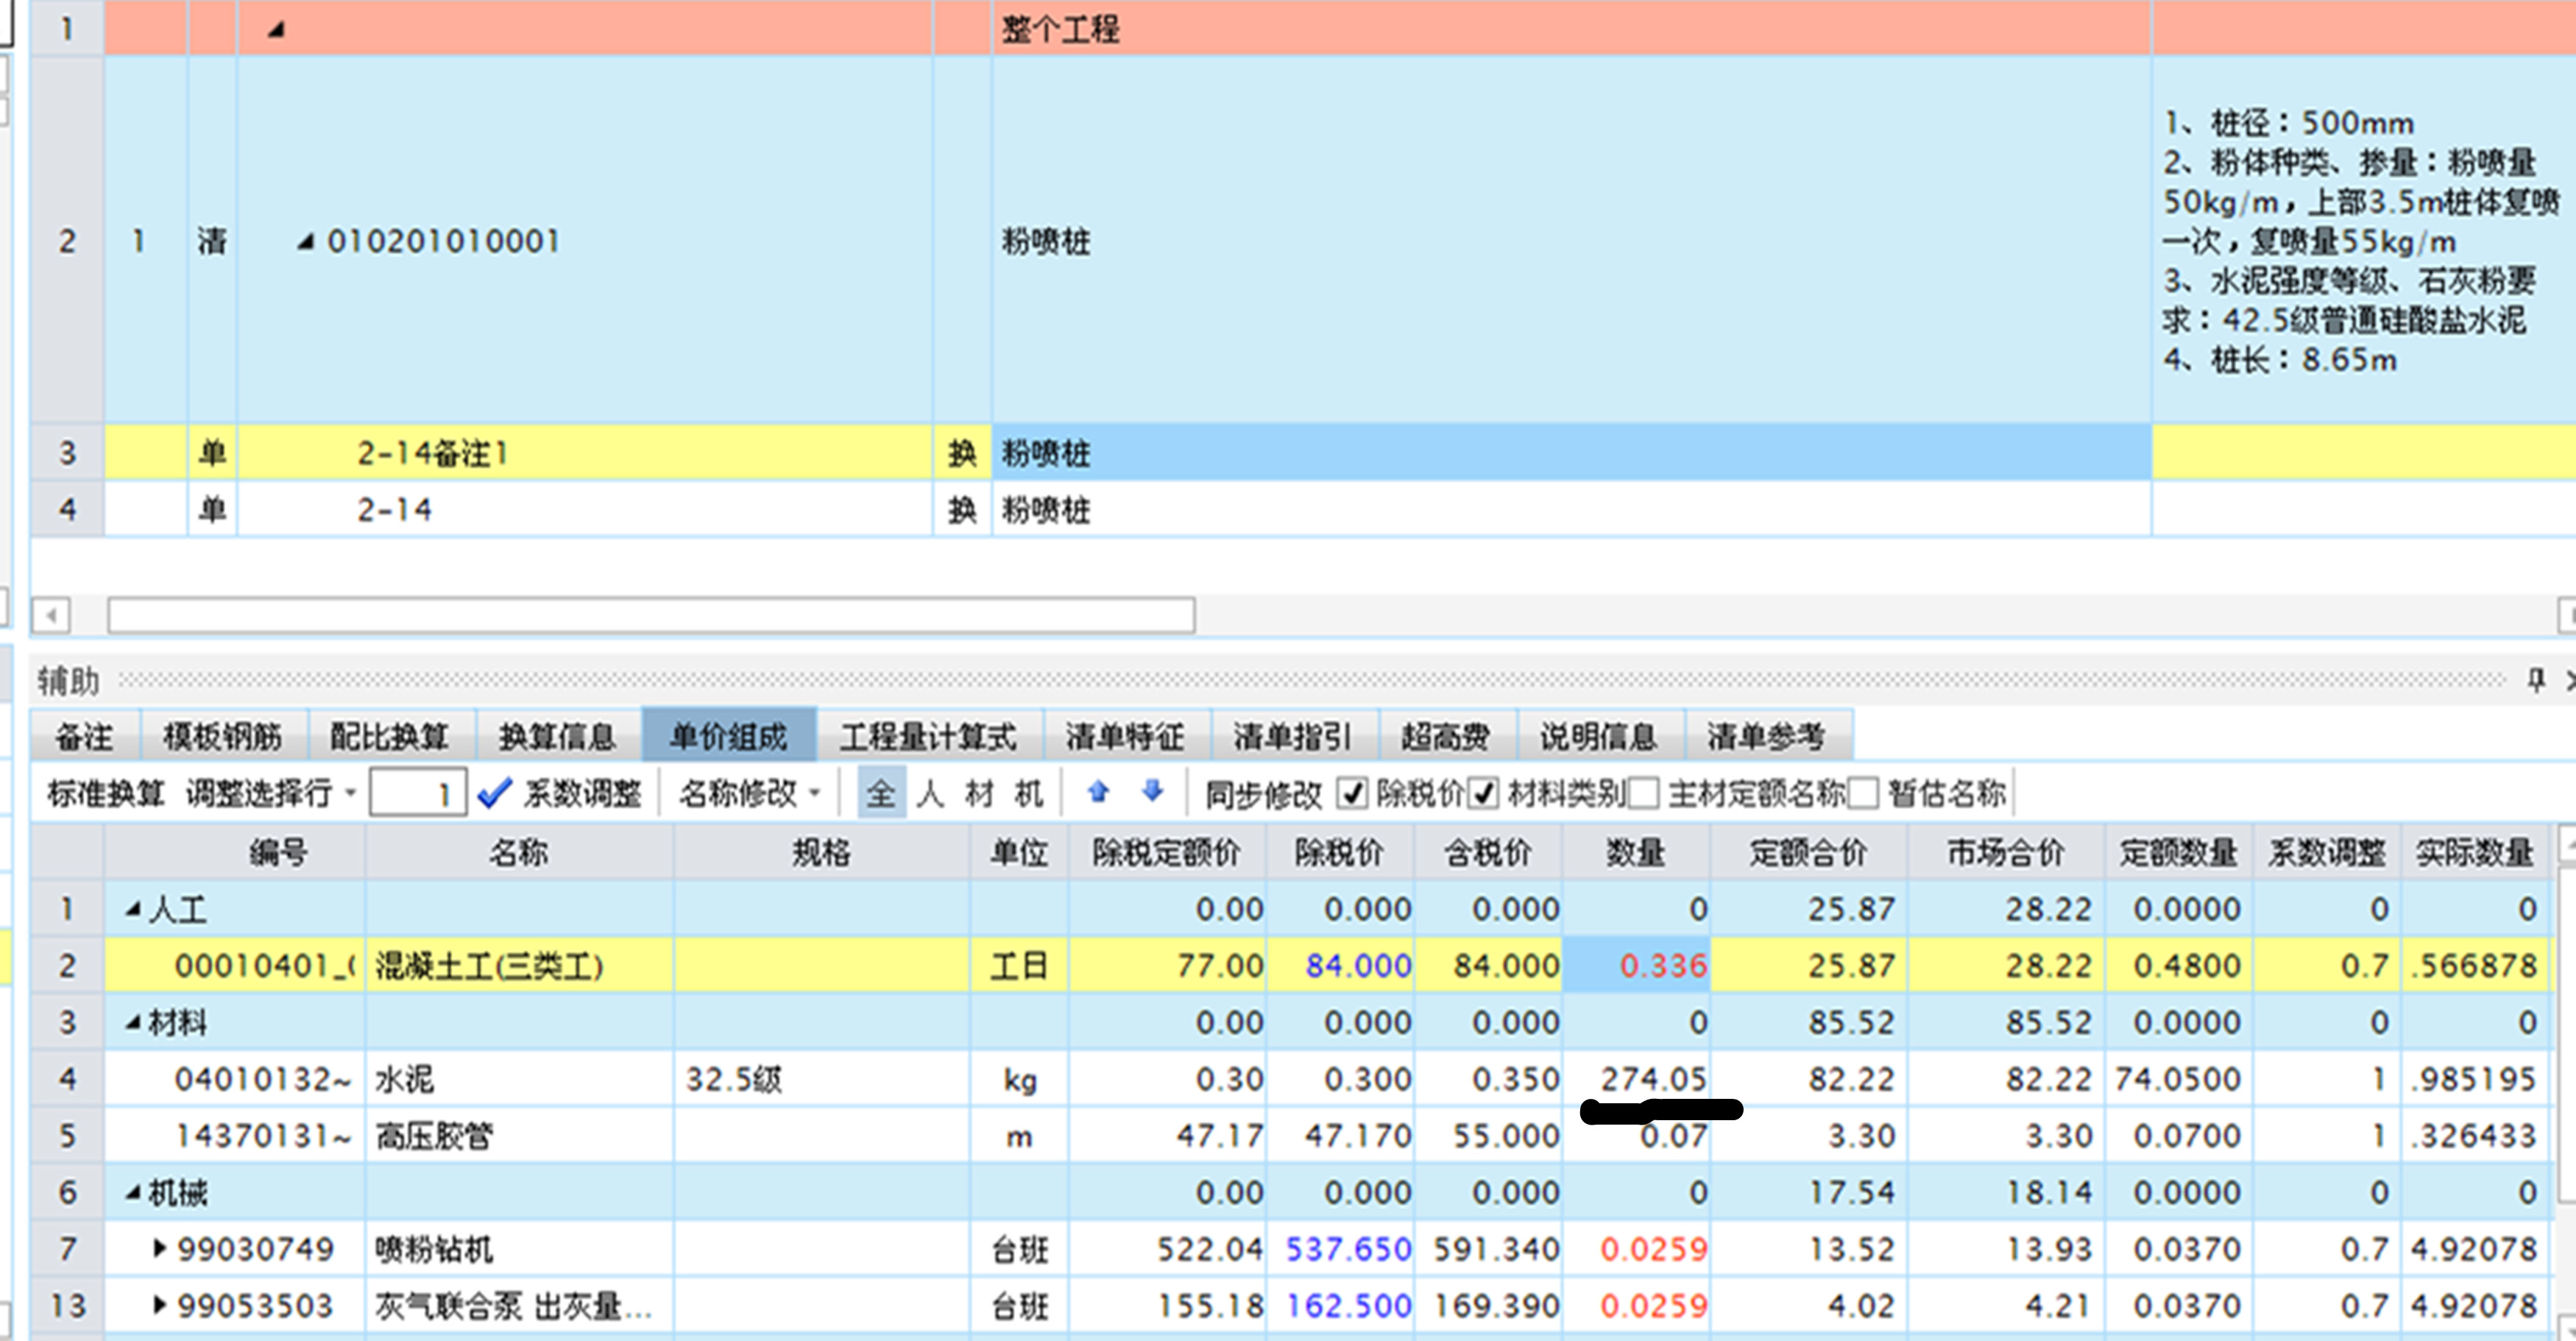Viewport: 2576px width, 1341px height.
Task: Click the 04010132~ cement code cell
Action: [x=234, y=1079]
